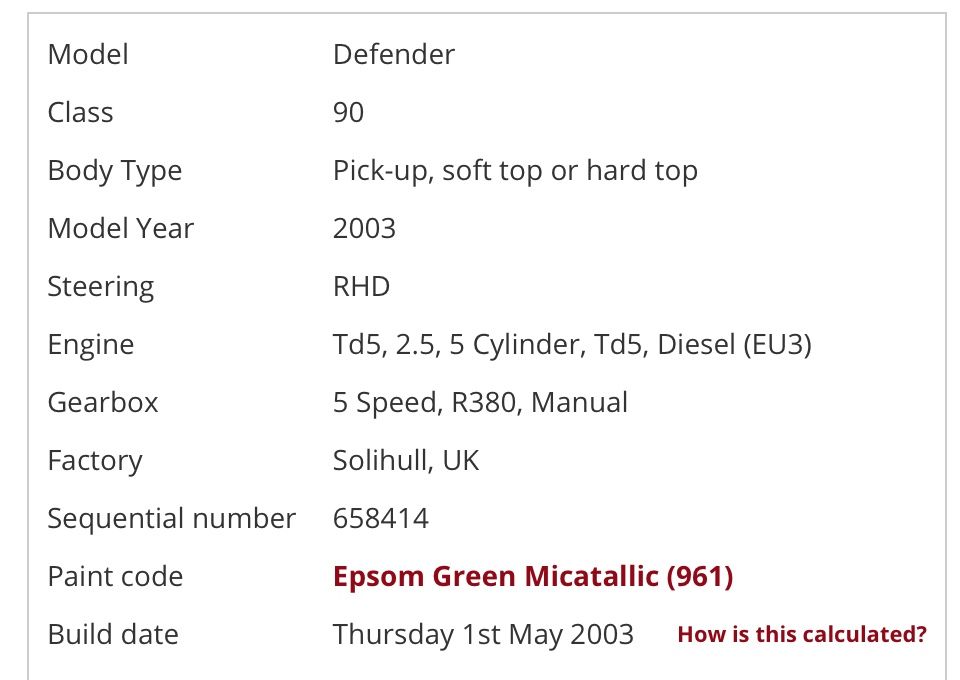This screenshot has width=960, height=680.
Task: Select the Factory label
Action: (x=95, y=461)
